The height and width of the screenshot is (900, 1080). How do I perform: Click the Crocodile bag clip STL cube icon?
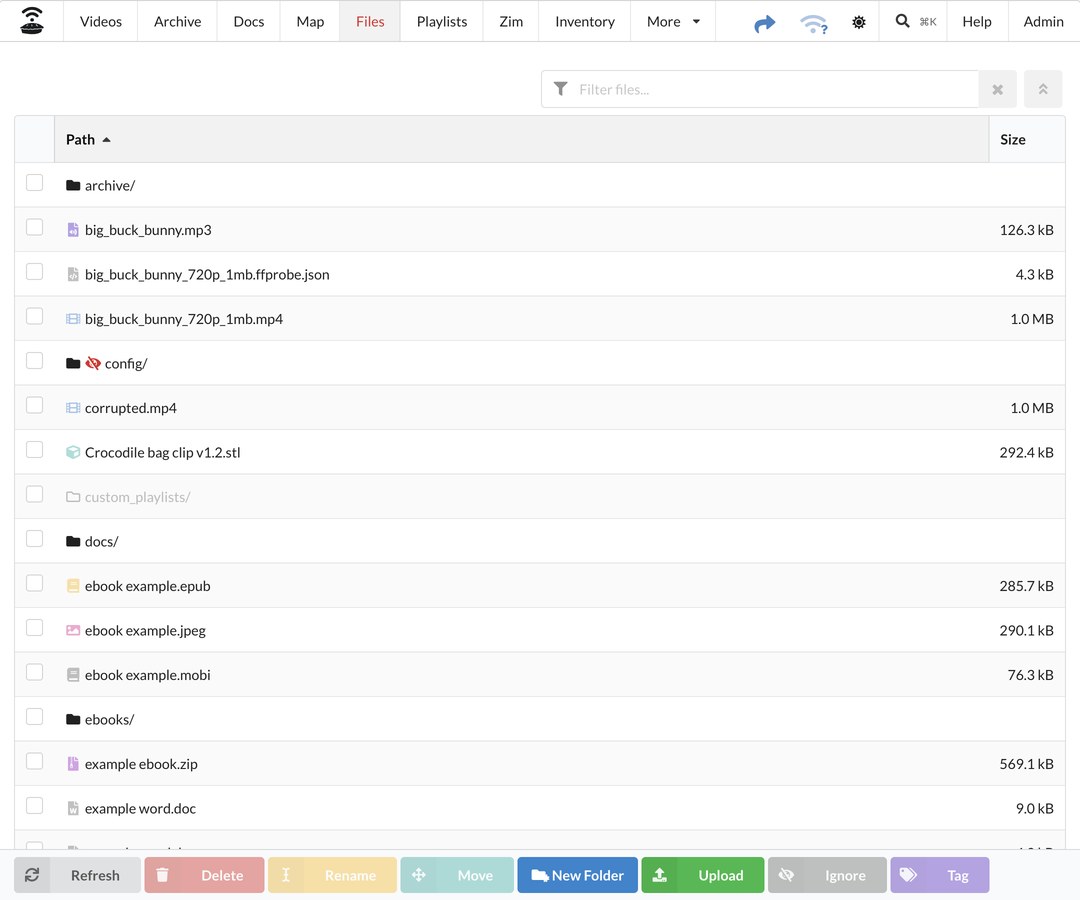point(73,452)
